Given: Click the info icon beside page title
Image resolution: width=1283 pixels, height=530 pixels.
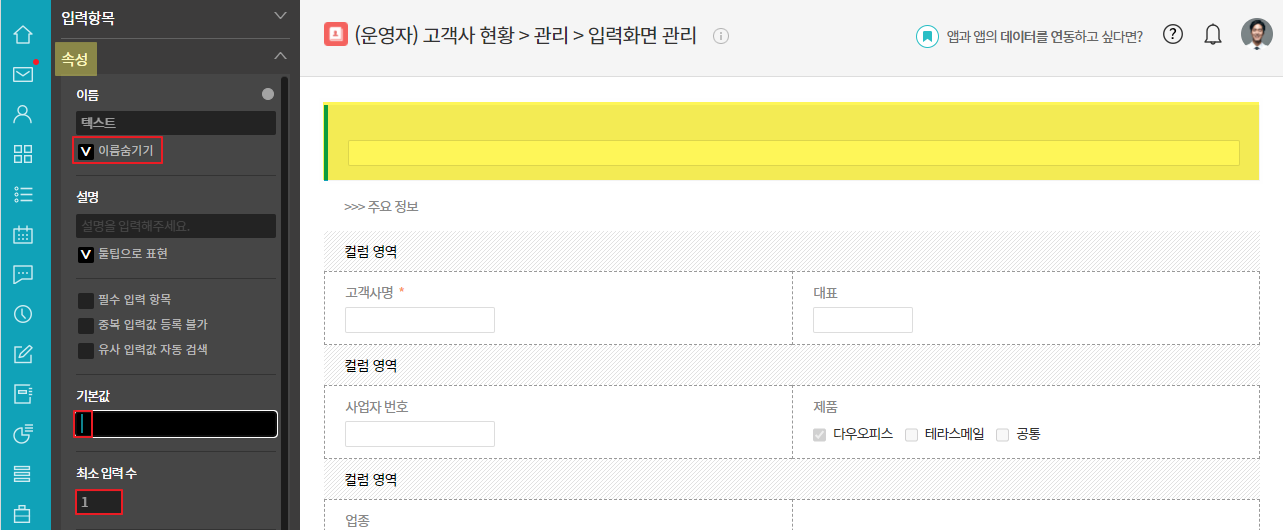Looking at the screenshot, I should point(721,36).
